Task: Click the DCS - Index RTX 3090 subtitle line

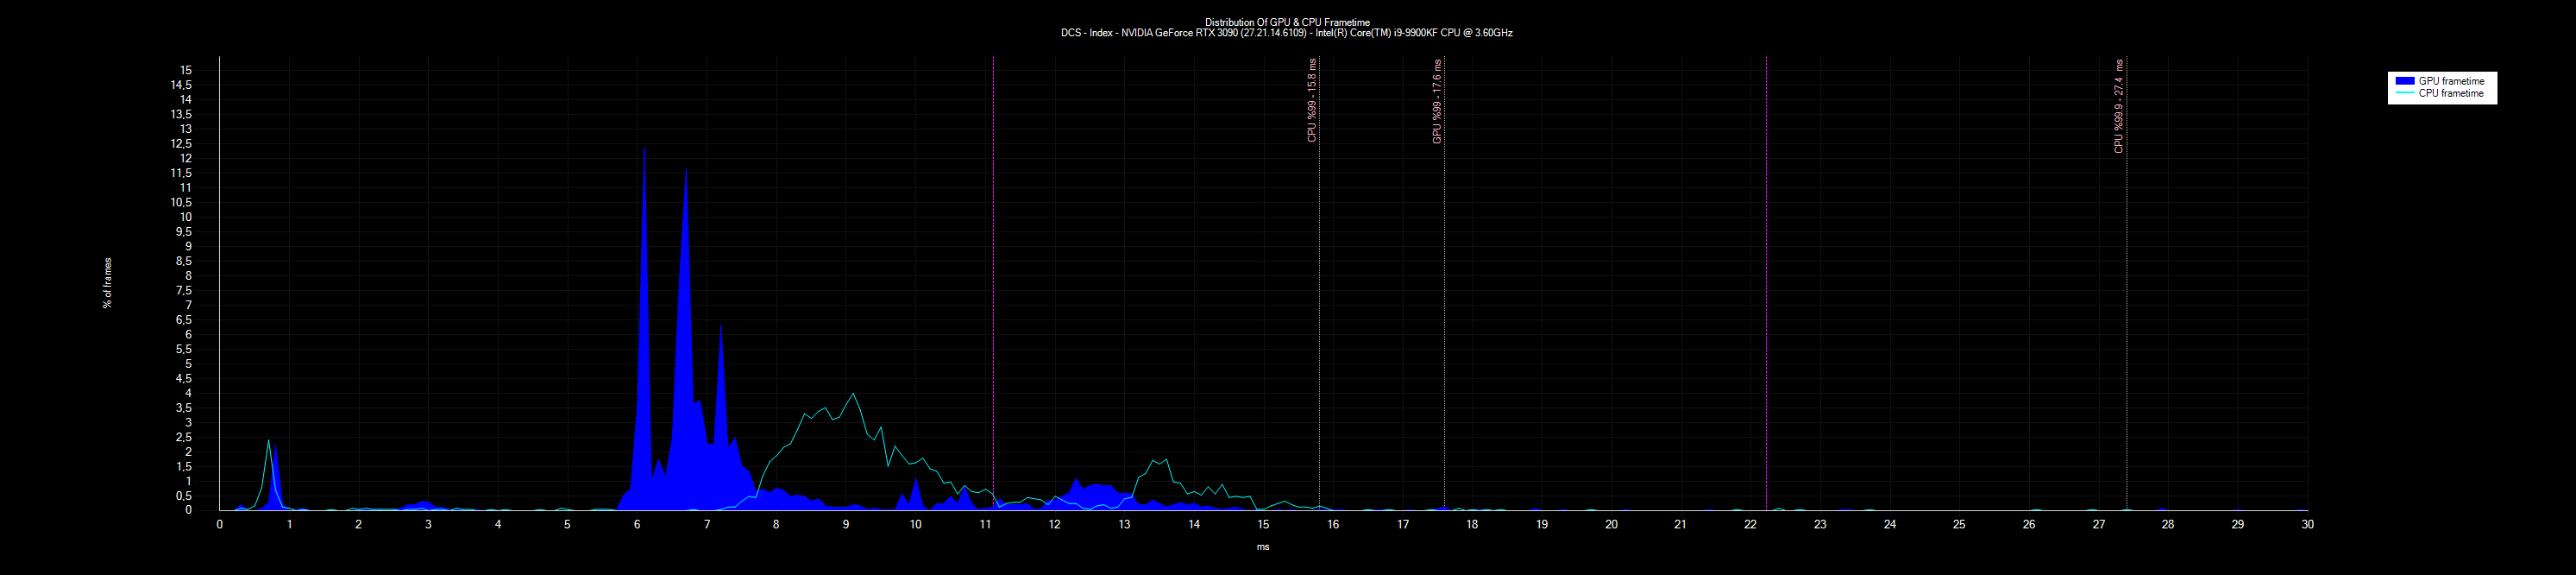Action: pyautogui.click(x=1287, y=33)
